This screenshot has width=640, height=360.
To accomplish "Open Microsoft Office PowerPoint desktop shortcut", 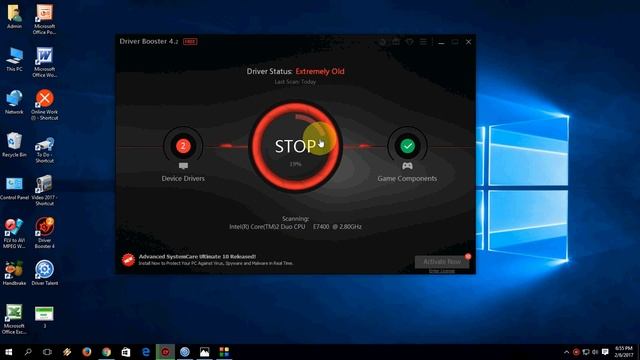I will click(x=44, y=19).
